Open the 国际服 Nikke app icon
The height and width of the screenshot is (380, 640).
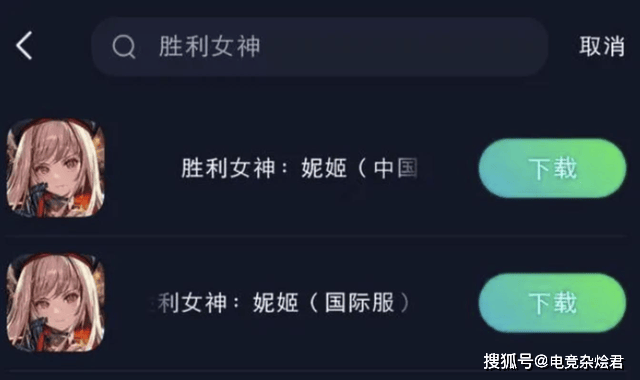tap(56, 303)
